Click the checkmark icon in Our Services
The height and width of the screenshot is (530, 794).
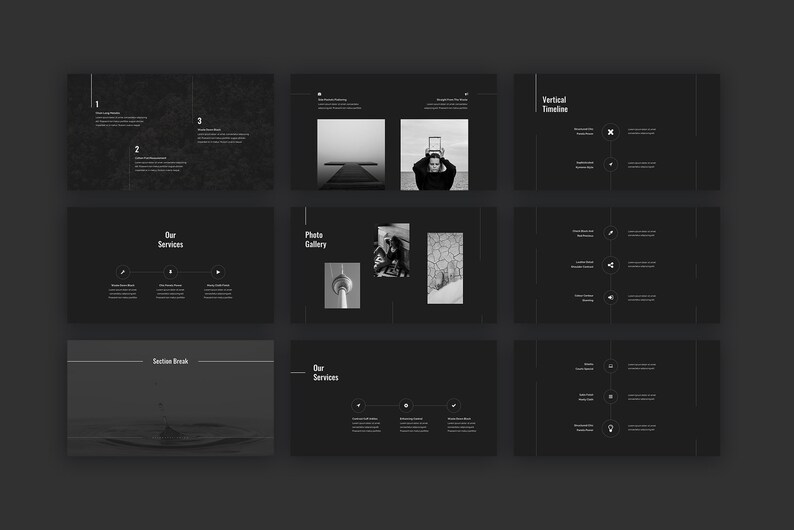[x=454, y=405]
